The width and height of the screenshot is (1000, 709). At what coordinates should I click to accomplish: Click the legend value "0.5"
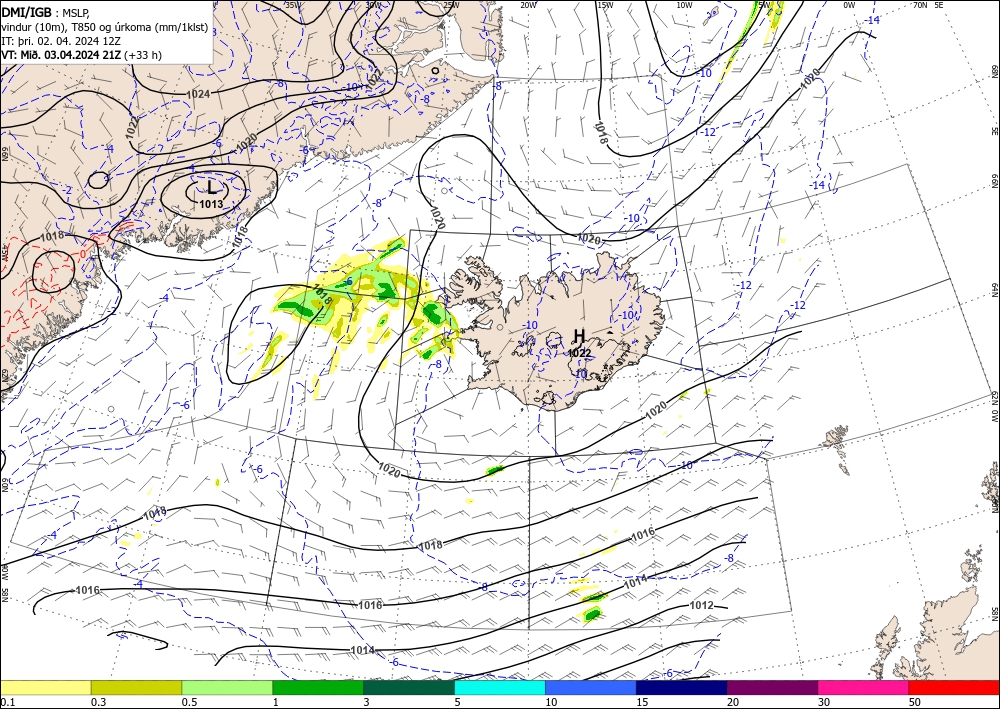pyautogui.click(x=189, y=702)
